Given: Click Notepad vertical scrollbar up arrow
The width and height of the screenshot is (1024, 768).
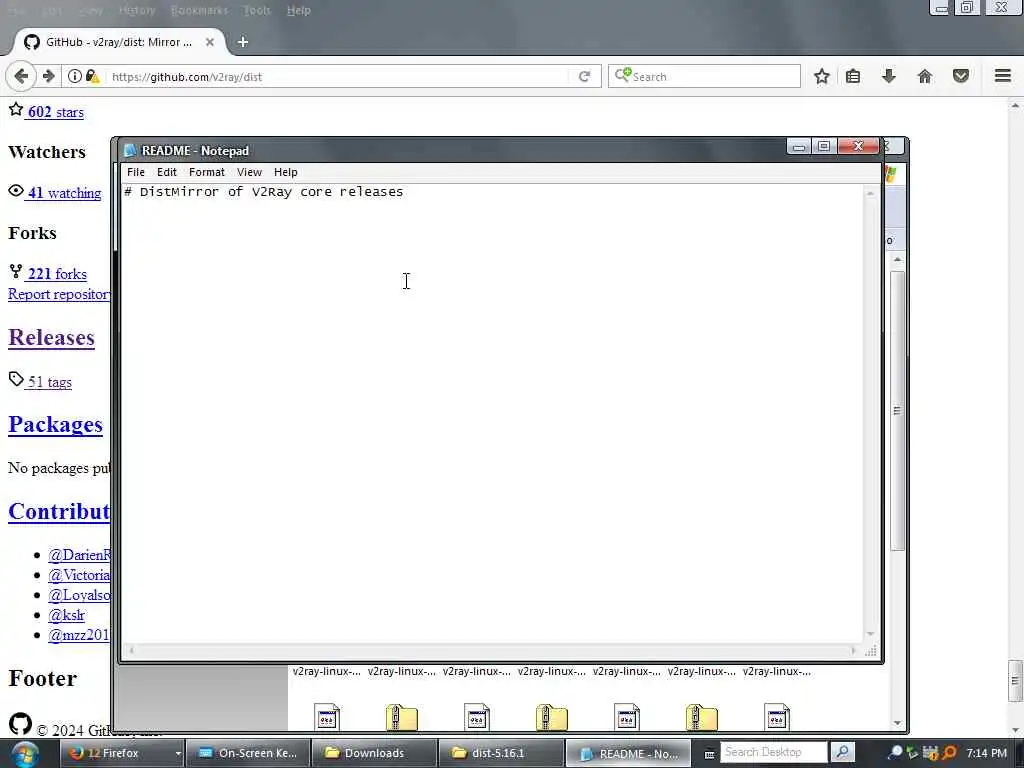Looking at the screenshot, I should point(870,193).
